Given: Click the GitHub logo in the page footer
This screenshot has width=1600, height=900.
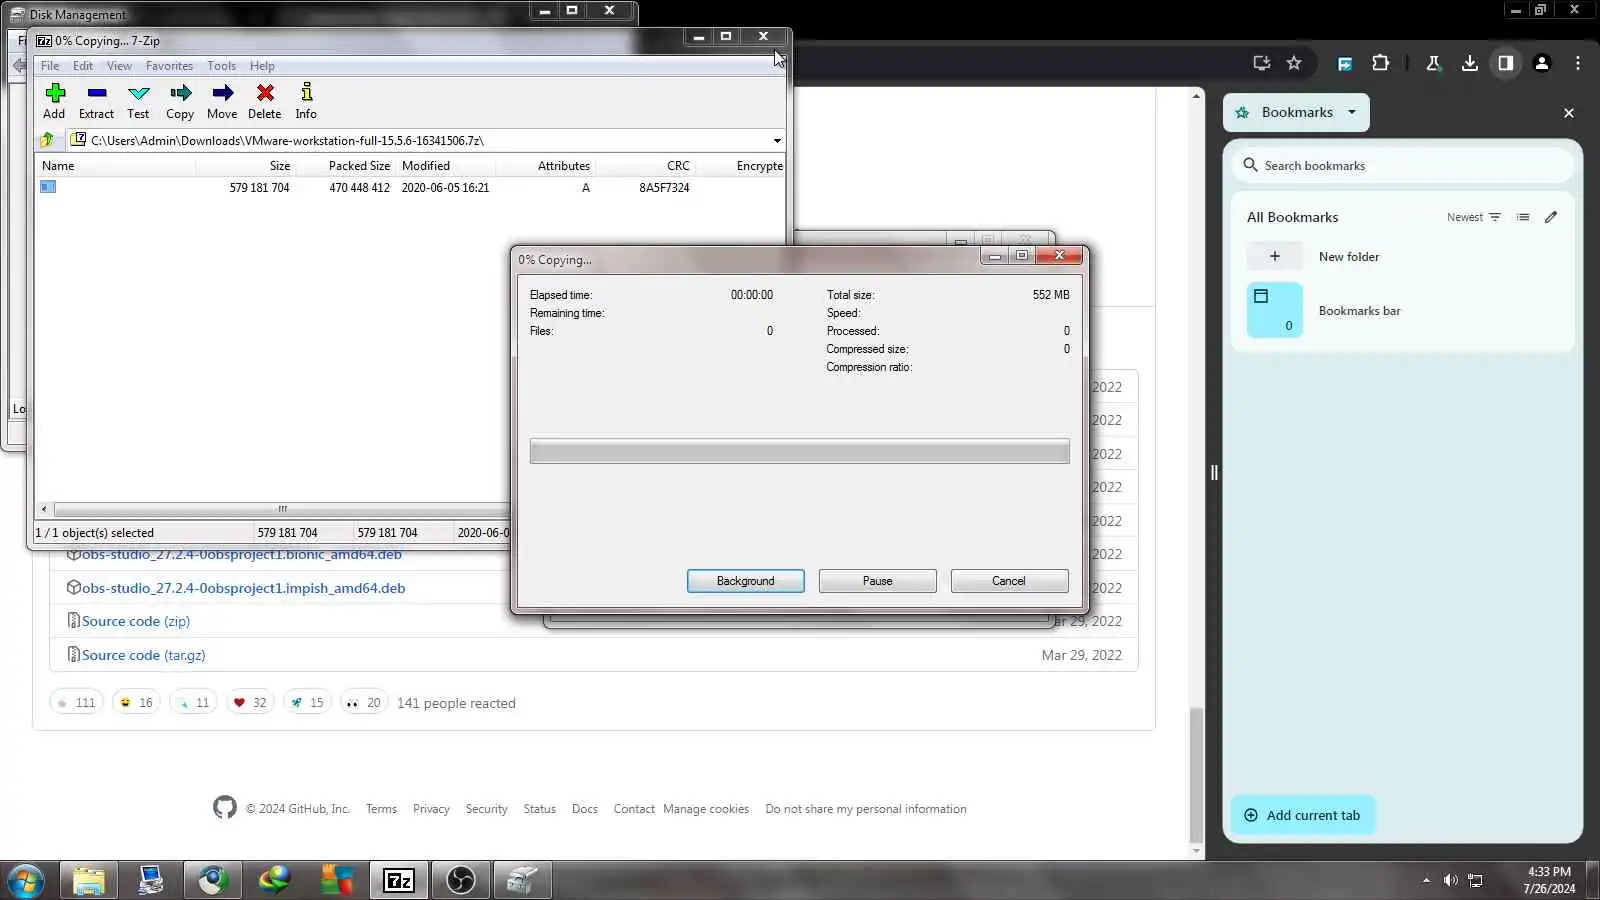Looking at the screenshot, I should point(225,807).
